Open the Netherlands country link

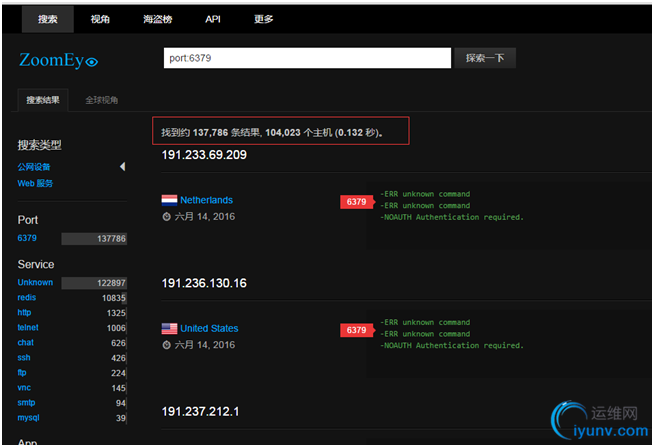coord(206,200)
